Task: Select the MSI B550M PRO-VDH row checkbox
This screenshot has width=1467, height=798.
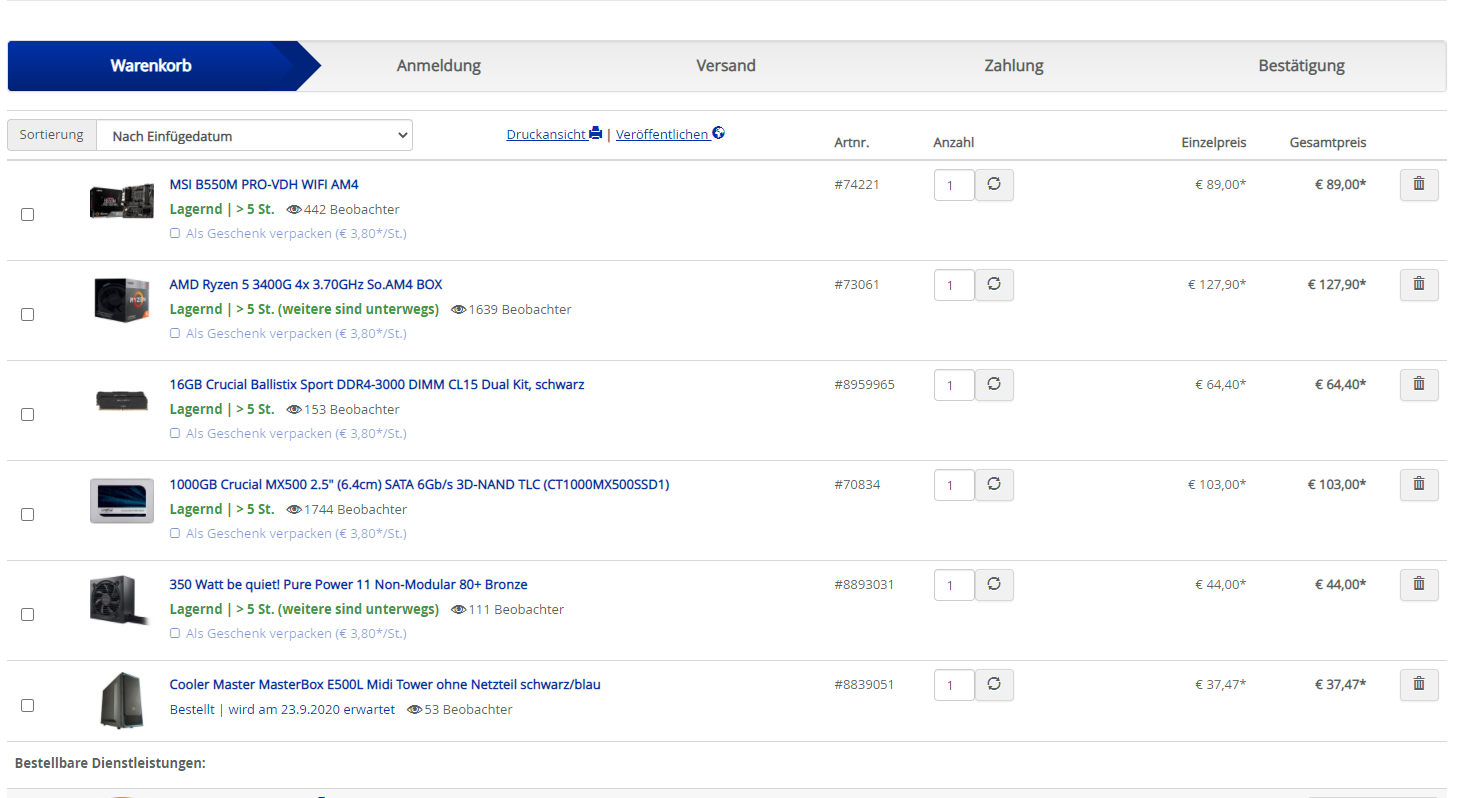Action: tap(28, 214)
